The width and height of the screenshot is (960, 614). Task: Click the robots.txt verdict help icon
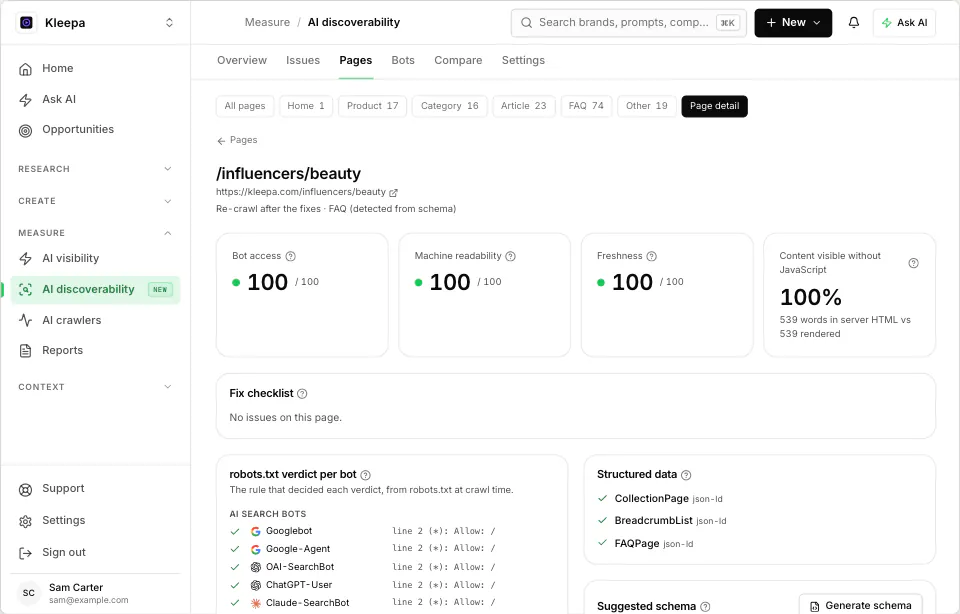[x=366, y=475]
